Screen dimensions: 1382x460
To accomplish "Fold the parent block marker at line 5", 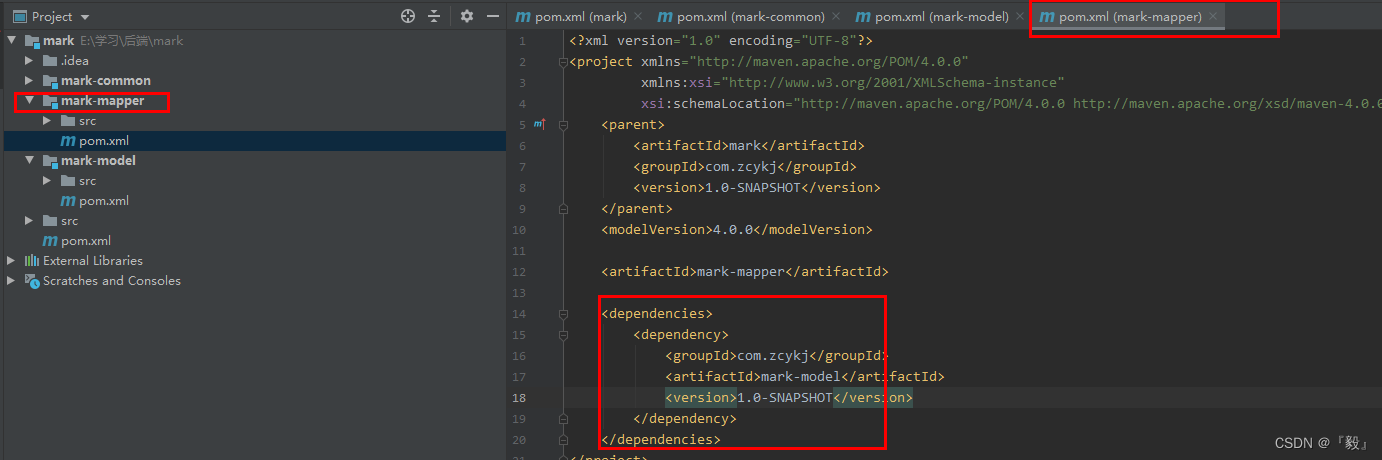I will [x=564, y=124].
